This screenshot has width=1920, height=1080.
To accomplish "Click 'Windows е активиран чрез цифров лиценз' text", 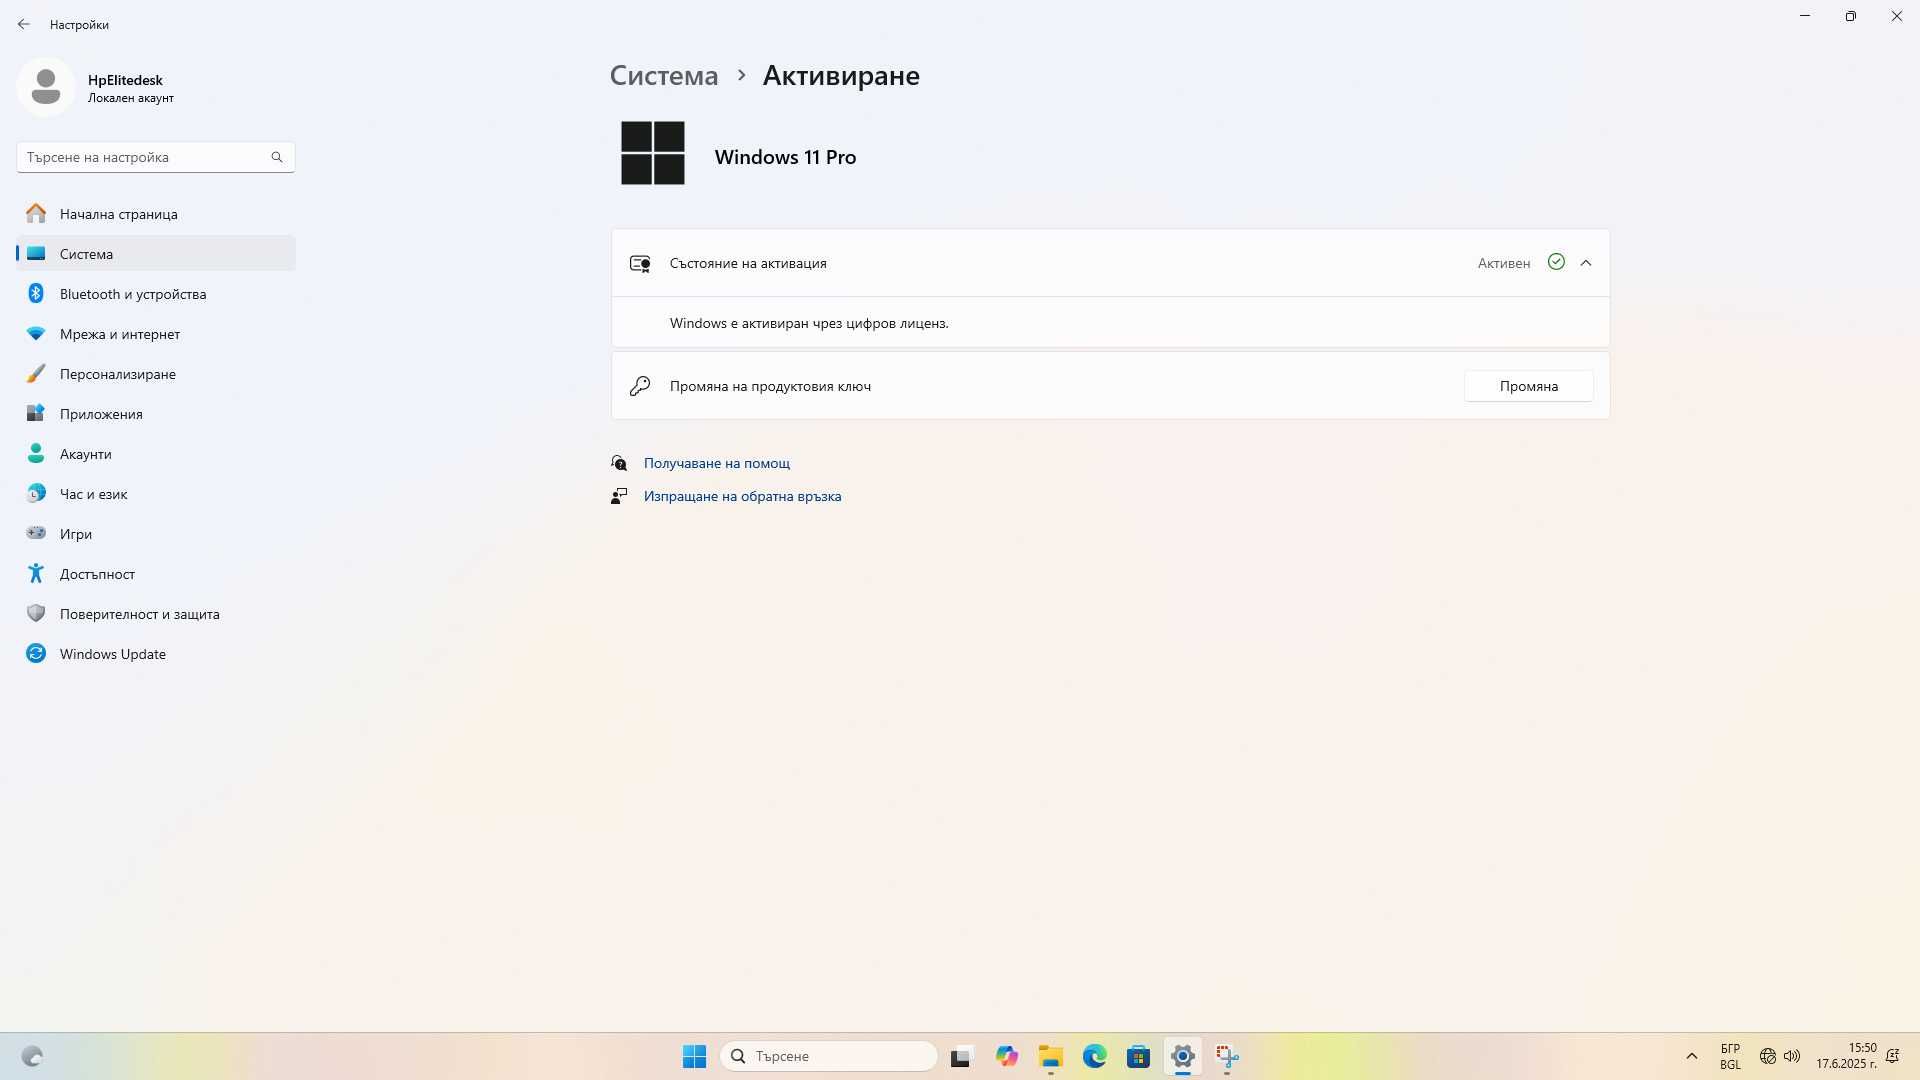I will 809,323.
